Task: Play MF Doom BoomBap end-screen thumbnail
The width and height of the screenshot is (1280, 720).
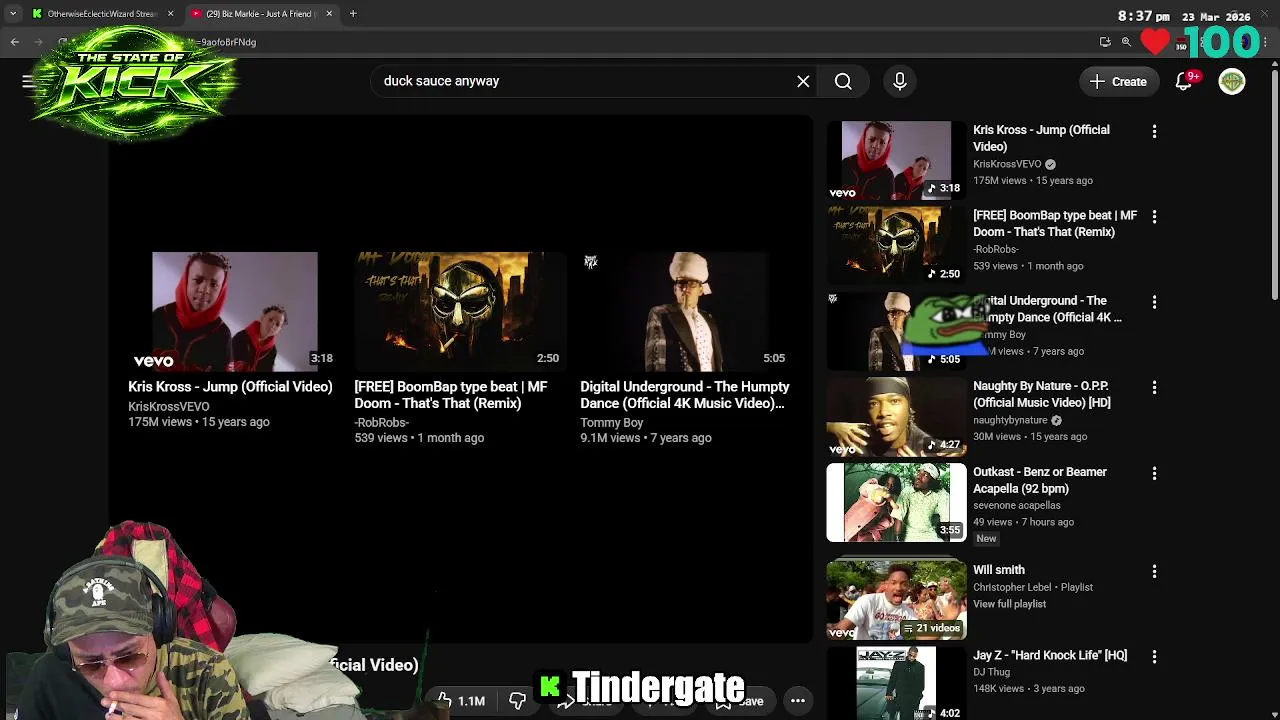Action: (x=460, y=311)
